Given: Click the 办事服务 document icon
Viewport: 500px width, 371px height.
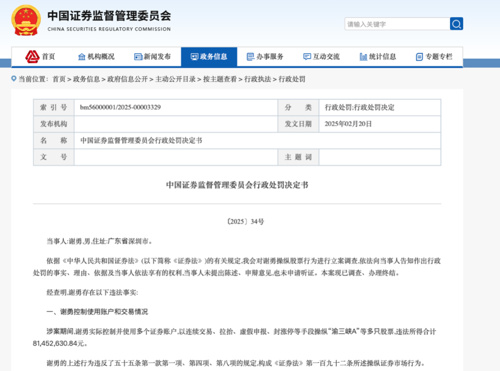Looking at the screenshot, I should tap(250, 57).
